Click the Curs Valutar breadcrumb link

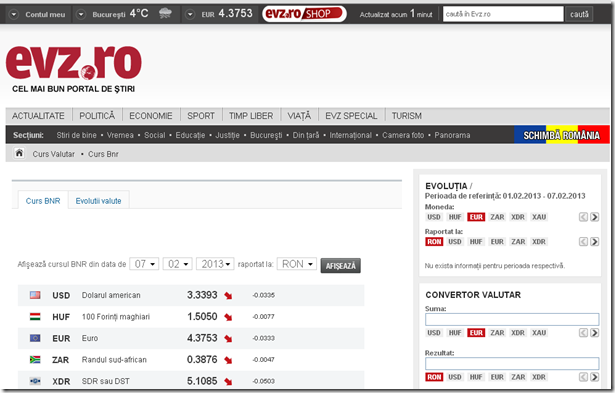pos(53,154)
